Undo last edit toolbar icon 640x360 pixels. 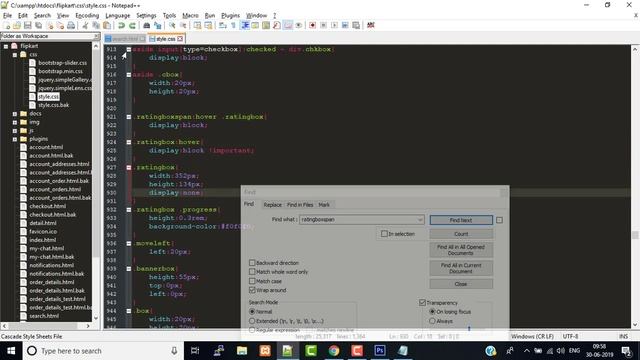point(121,25)
